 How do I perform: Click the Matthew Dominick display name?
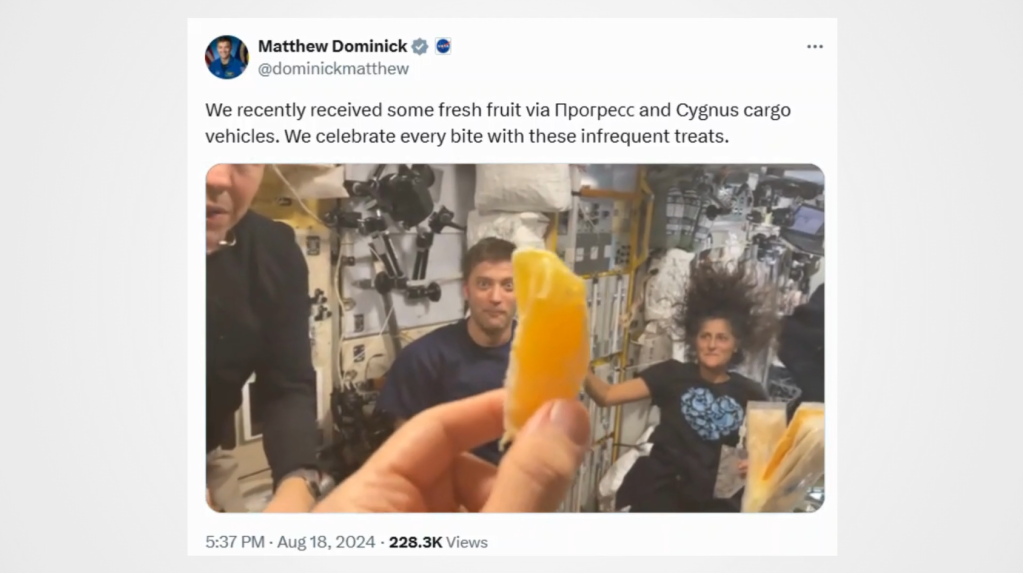coord(333,46)
